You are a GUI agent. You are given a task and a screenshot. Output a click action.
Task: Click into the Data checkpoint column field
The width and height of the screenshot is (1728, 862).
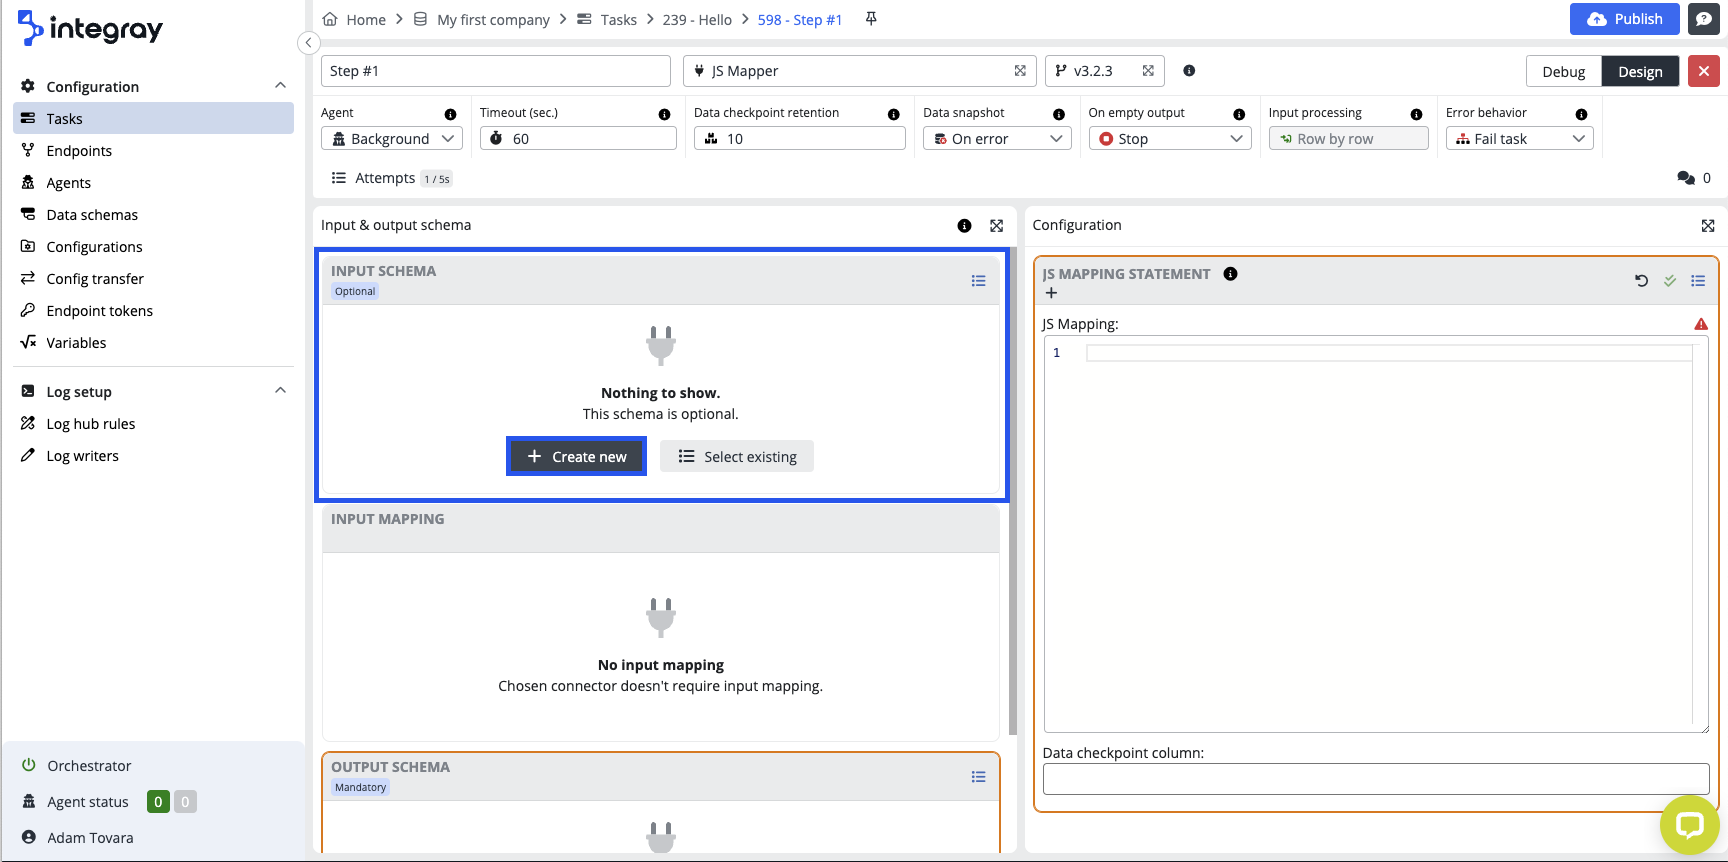(1375, 779)
